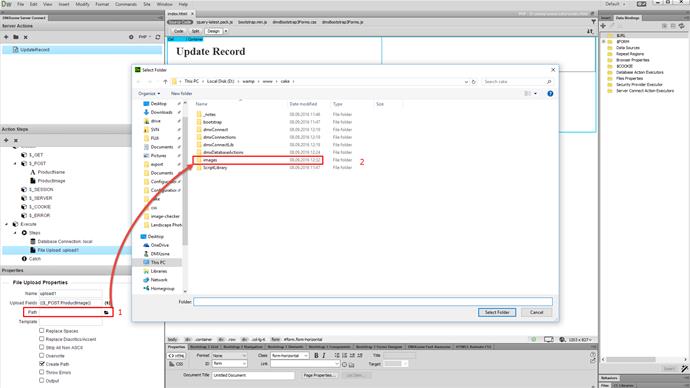Open help in Select Folder dialog
Viewport: 690px width, 388px height.
[550, 94]
